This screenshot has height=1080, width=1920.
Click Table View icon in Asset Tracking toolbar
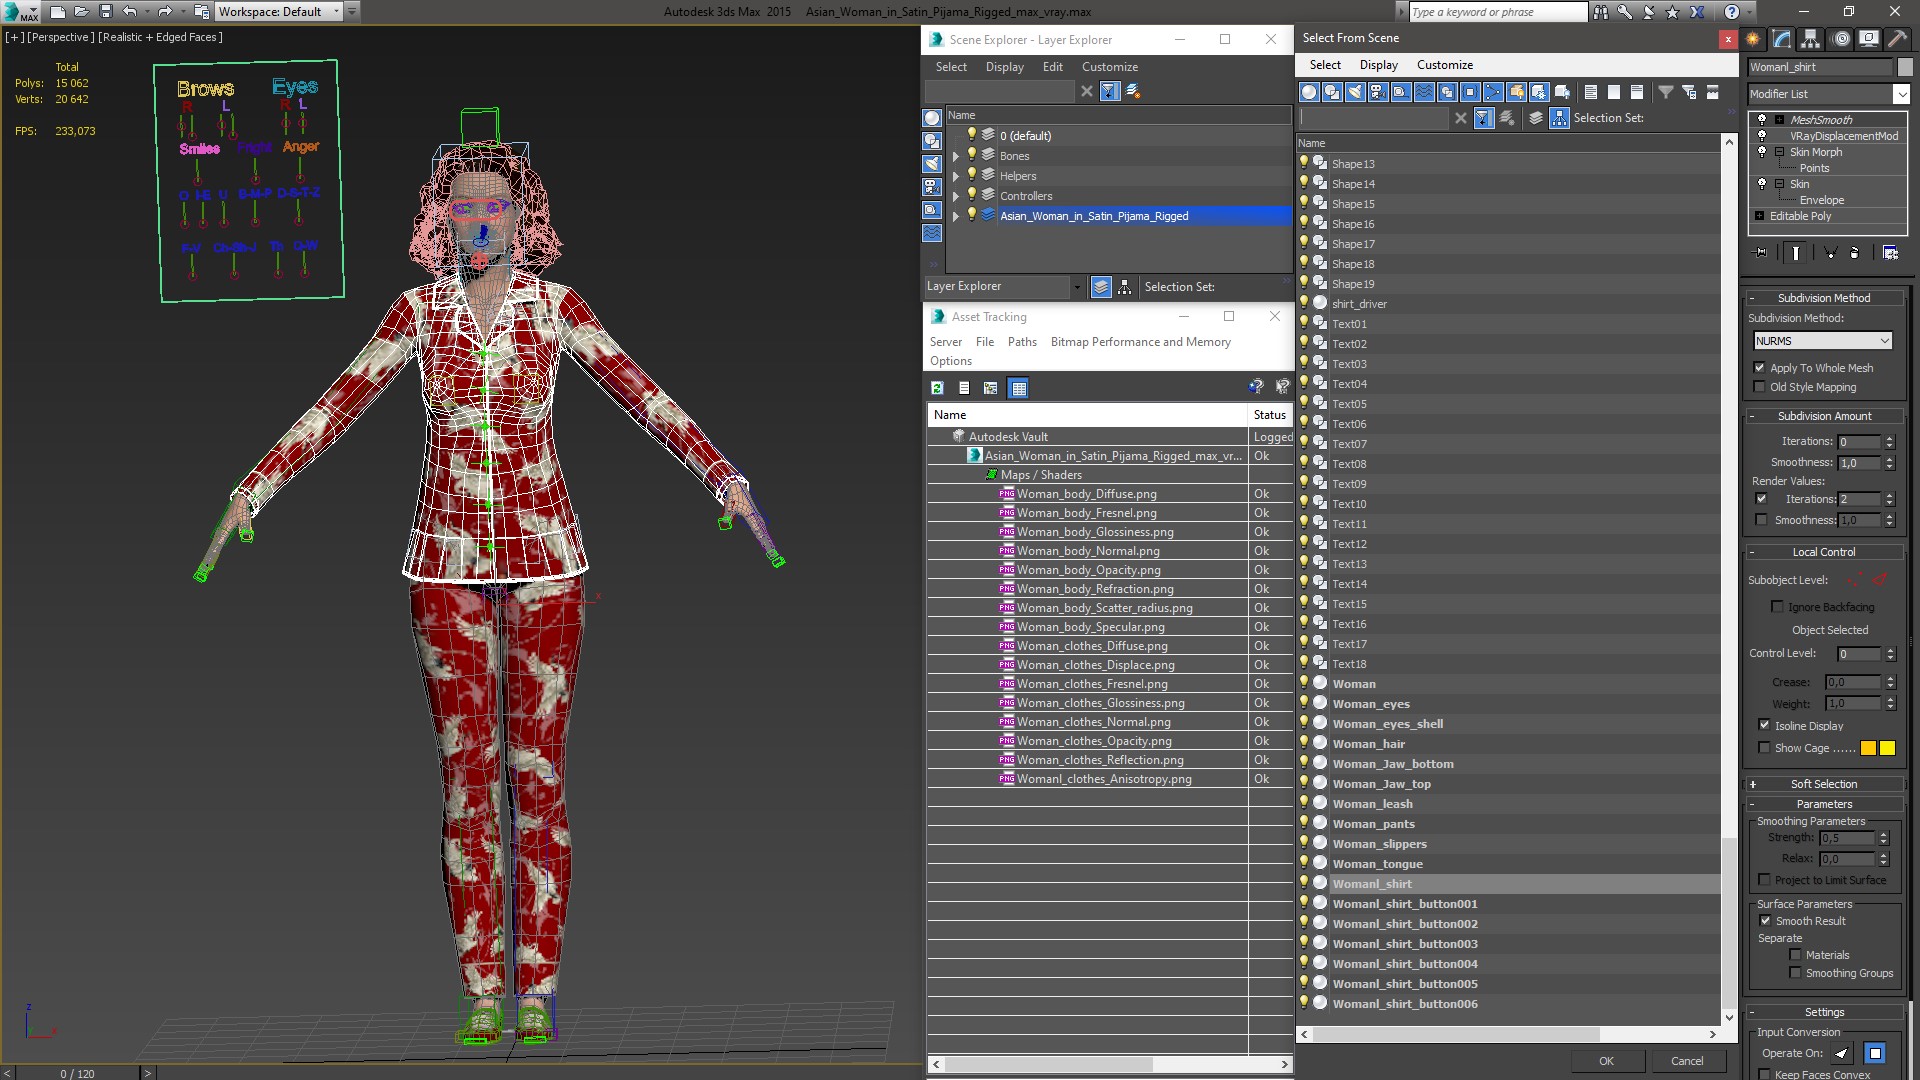tap(1018, 388)
